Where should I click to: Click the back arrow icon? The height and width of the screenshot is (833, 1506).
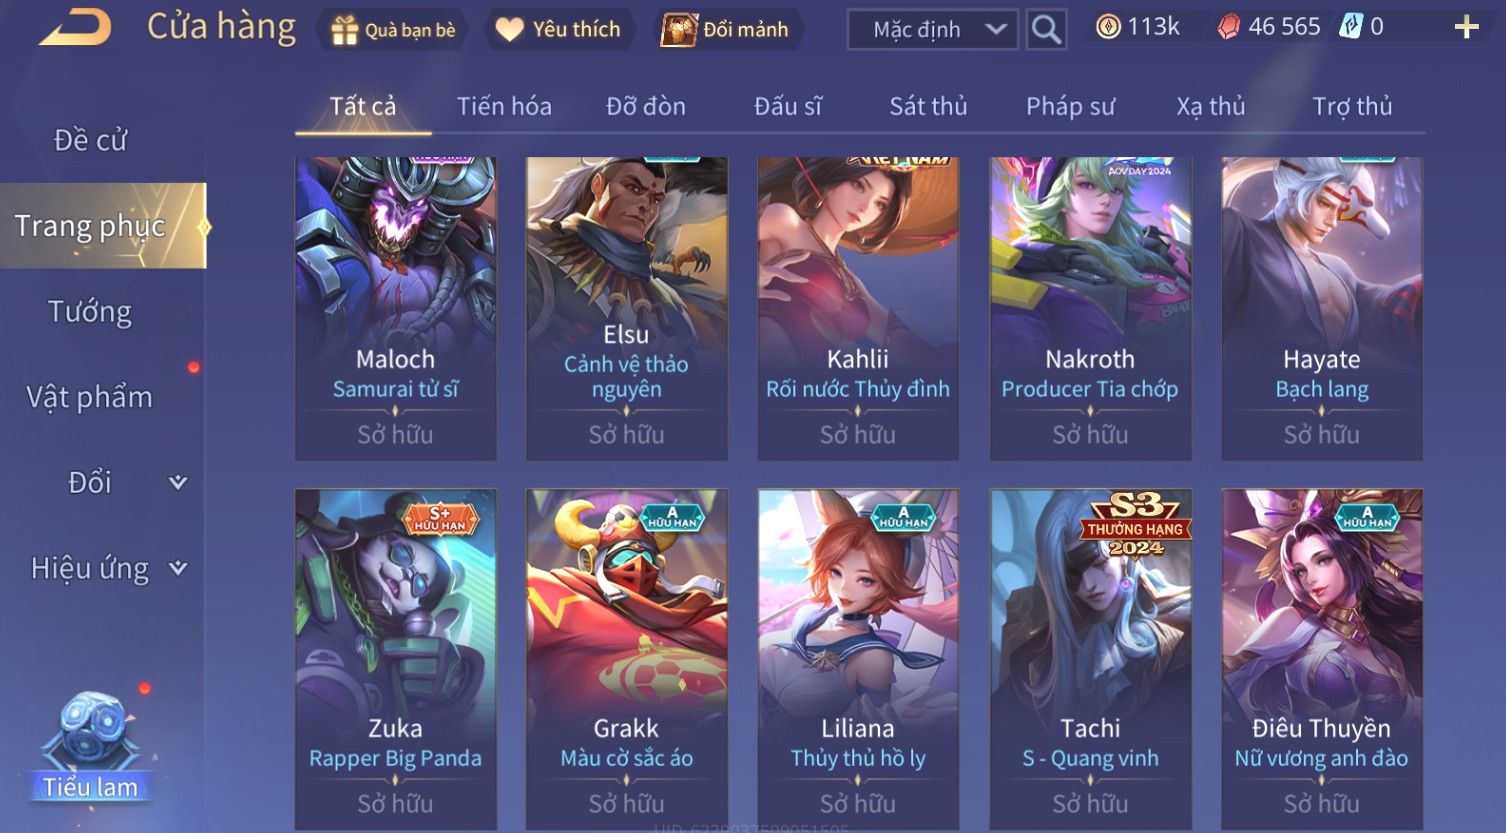tap(75, 27)
